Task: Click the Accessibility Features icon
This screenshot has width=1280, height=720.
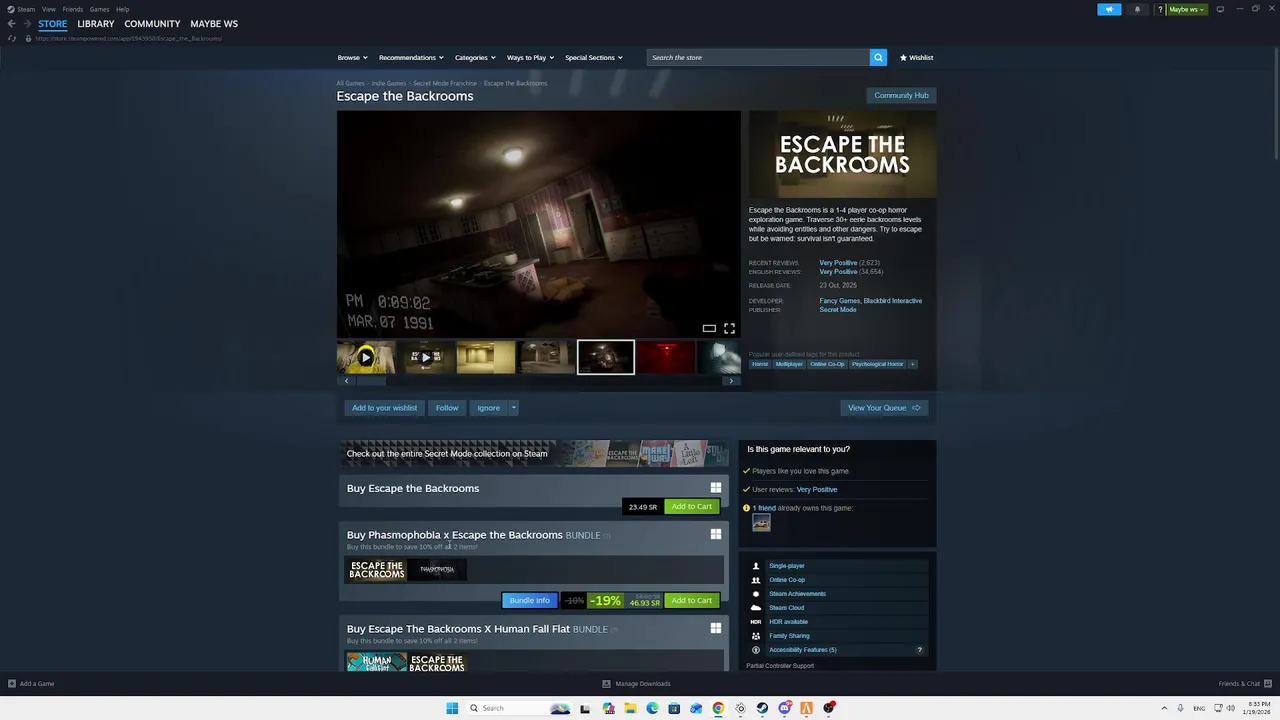Action: click(756, 650)
